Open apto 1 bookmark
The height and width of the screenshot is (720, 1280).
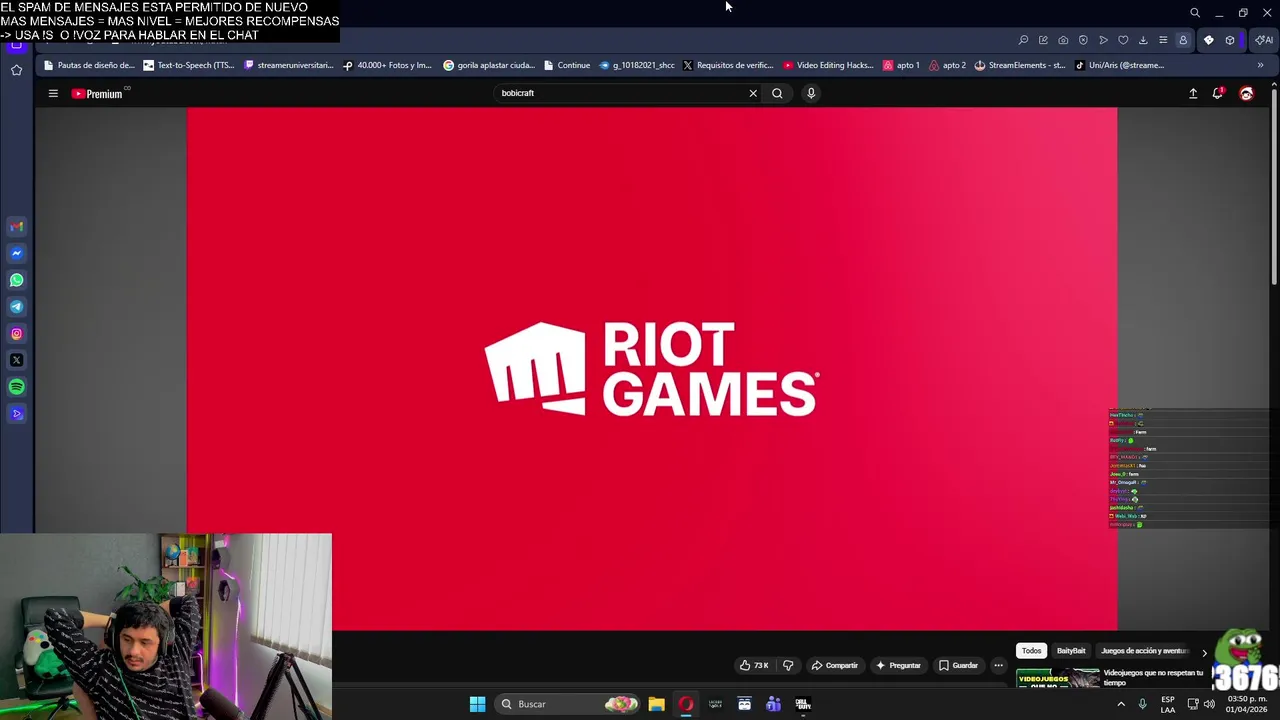[x=901, y=65]
